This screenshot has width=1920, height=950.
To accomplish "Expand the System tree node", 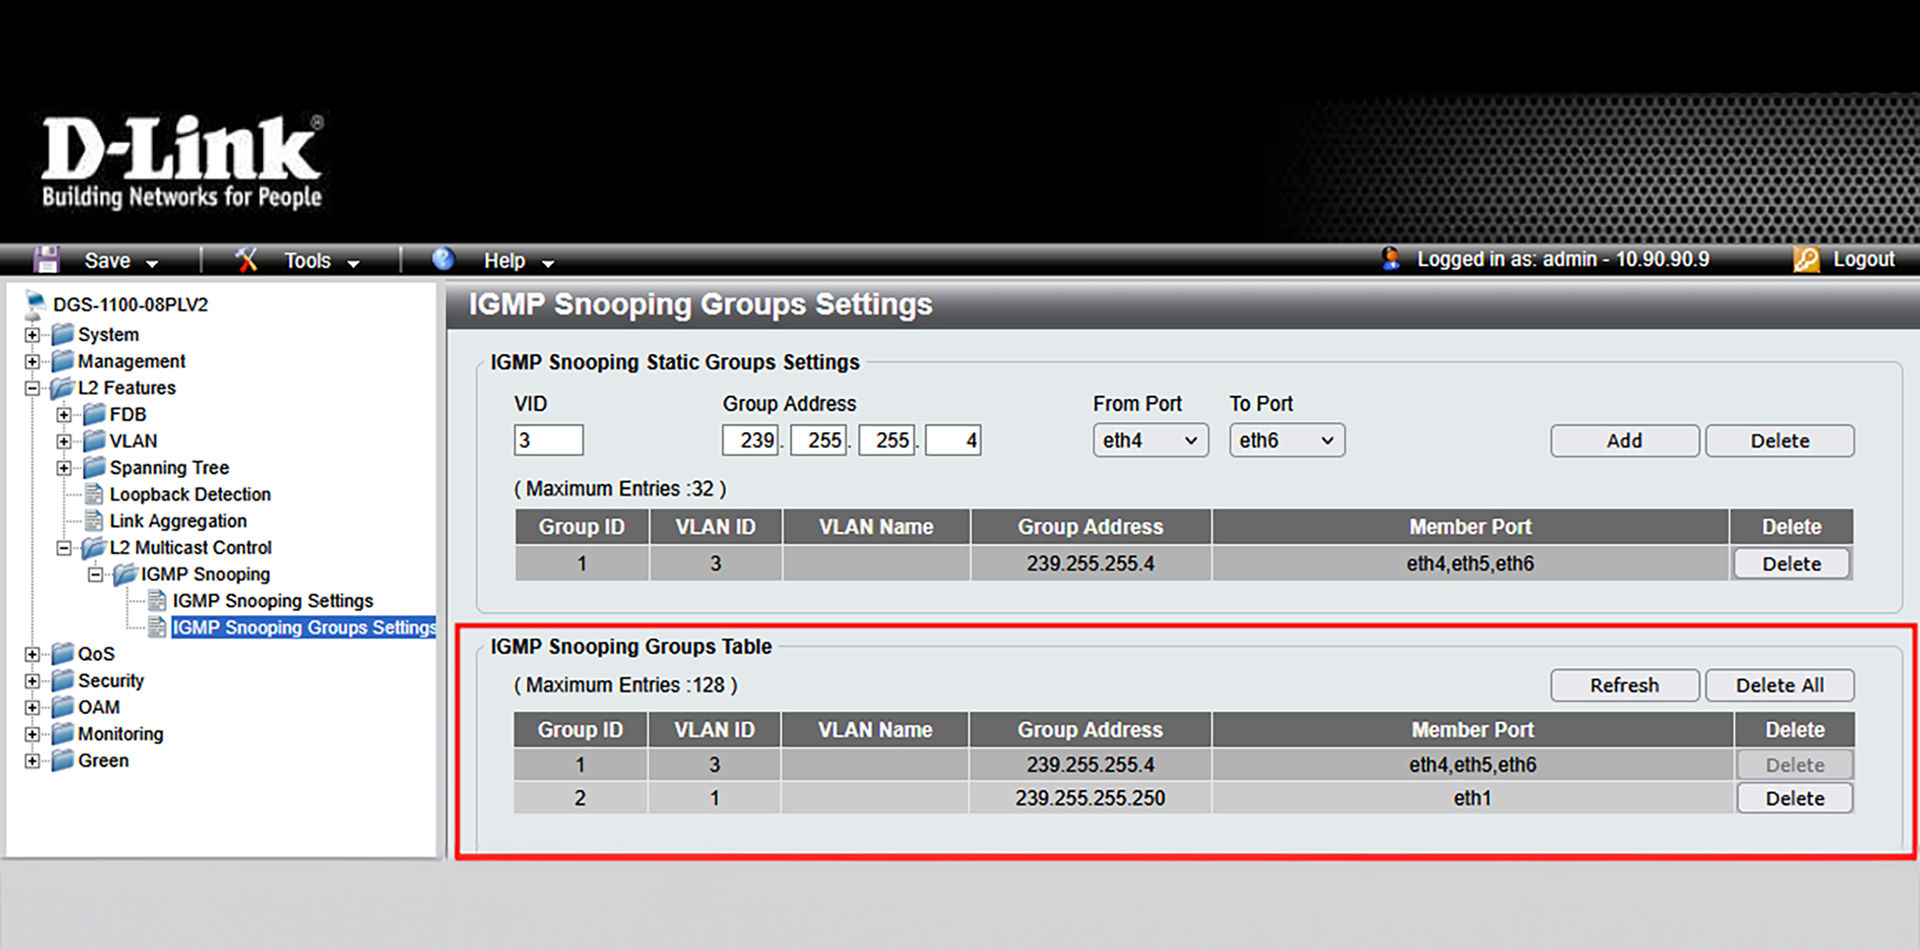I will click(32, 335).
